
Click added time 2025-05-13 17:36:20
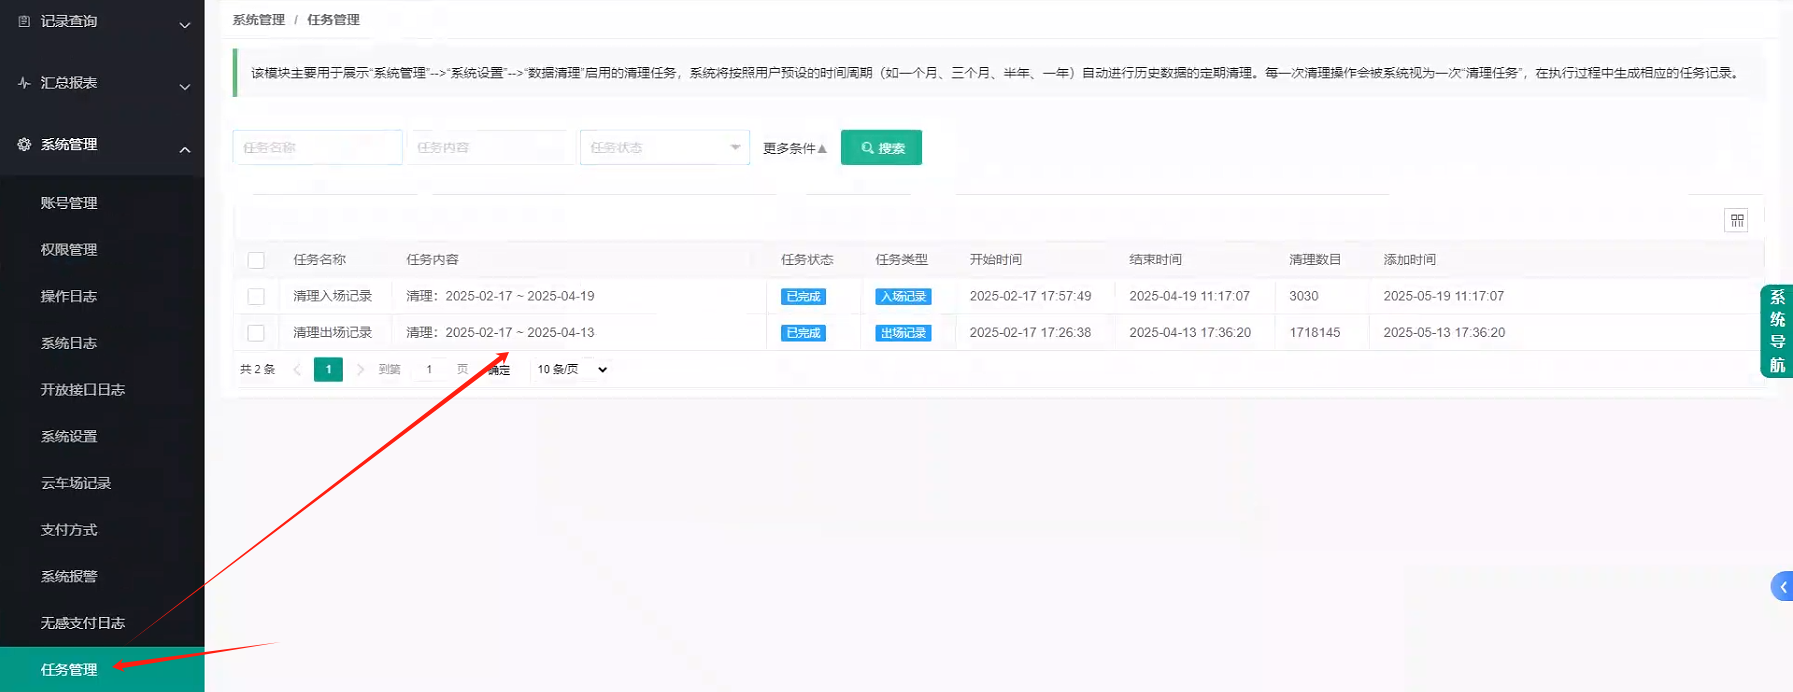point(1444,332)
